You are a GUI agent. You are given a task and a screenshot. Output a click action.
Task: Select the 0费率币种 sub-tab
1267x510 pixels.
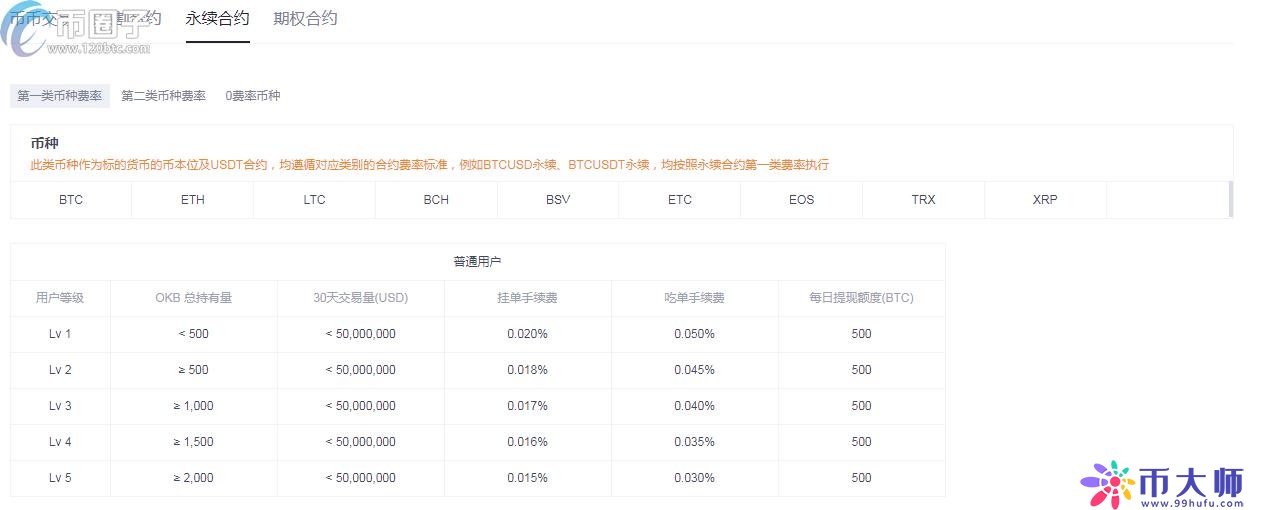[x=253, y=96]
